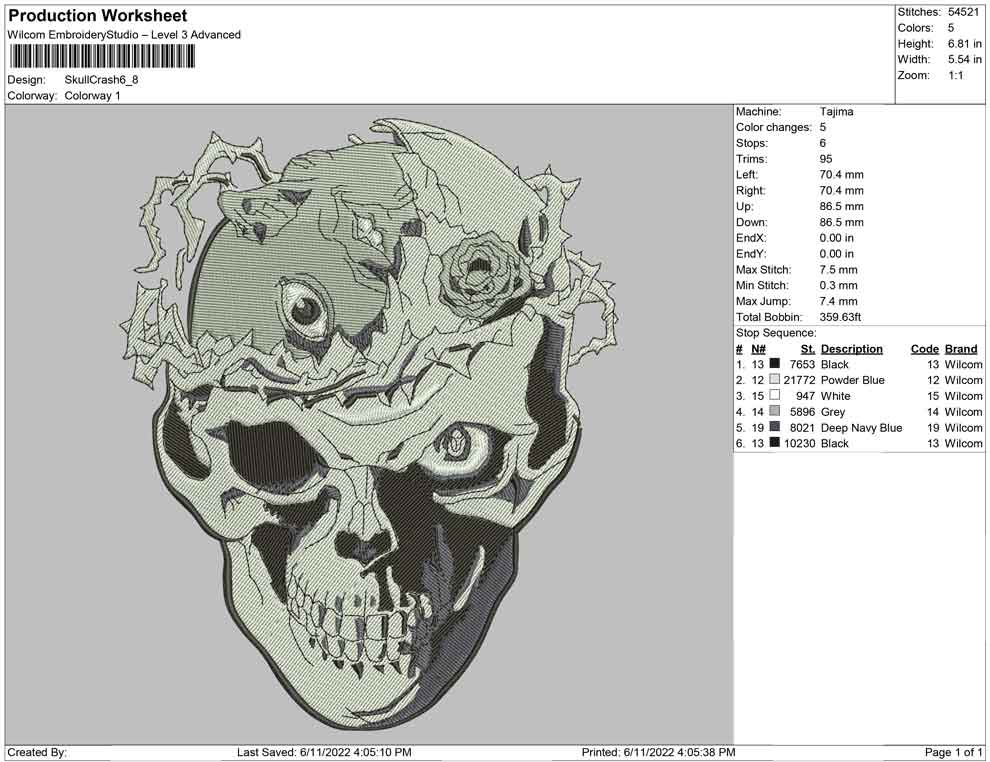Click the 'N#' column header
The image size is (990, 762).
coord(758,348)
